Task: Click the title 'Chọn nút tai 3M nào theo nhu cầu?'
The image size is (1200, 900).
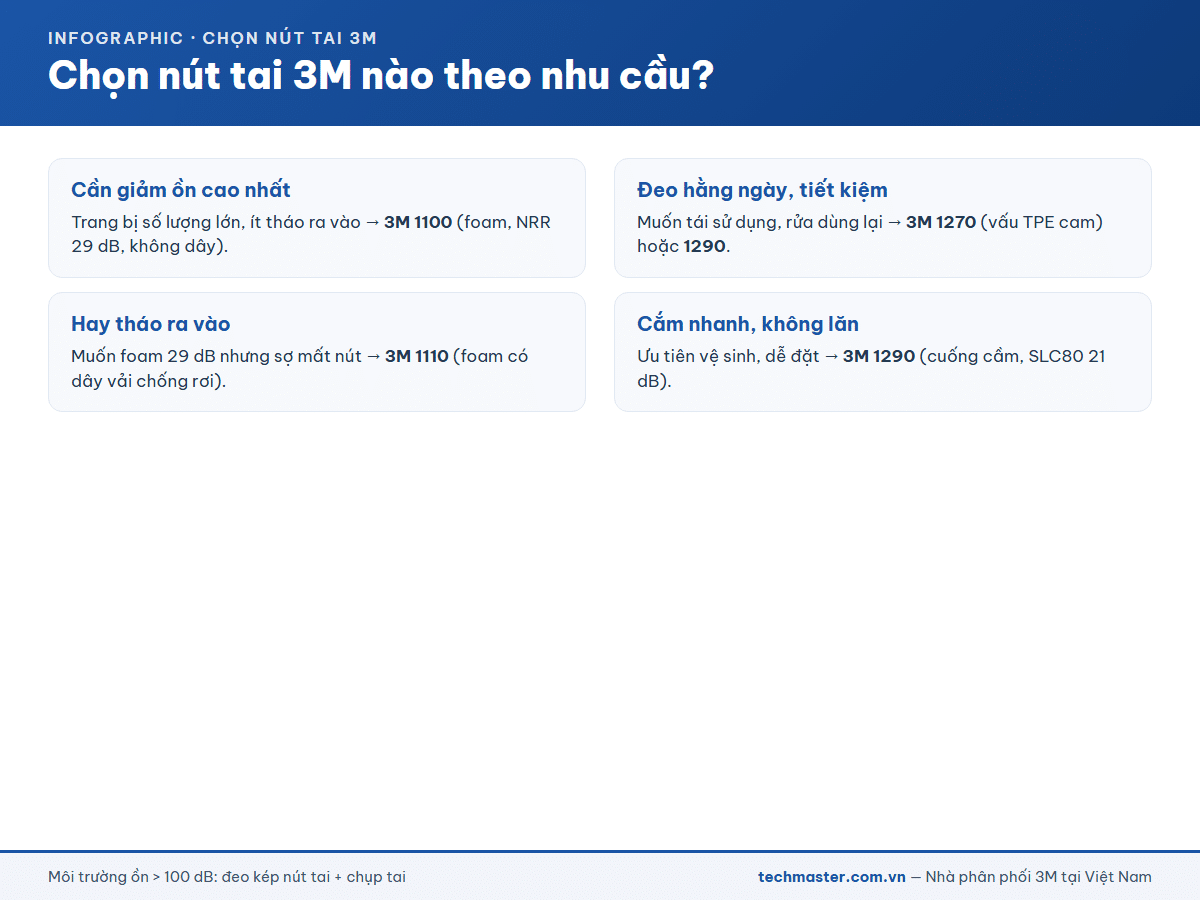Action: click(381, 76)
